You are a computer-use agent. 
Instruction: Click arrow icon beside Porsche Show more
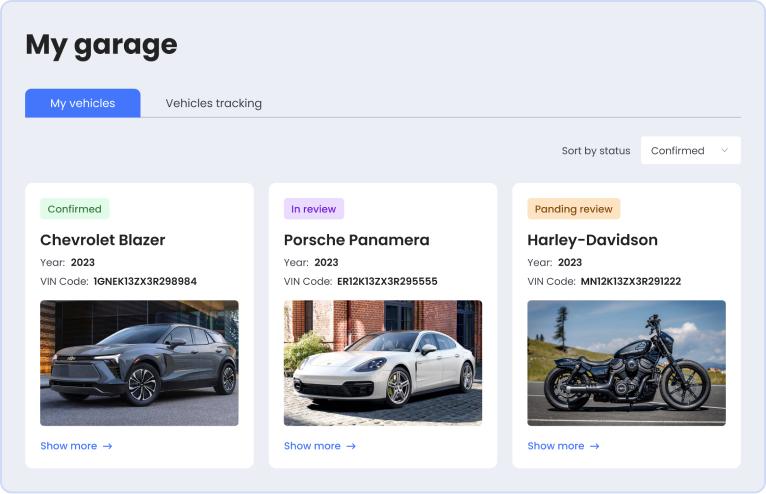(351, 446)
